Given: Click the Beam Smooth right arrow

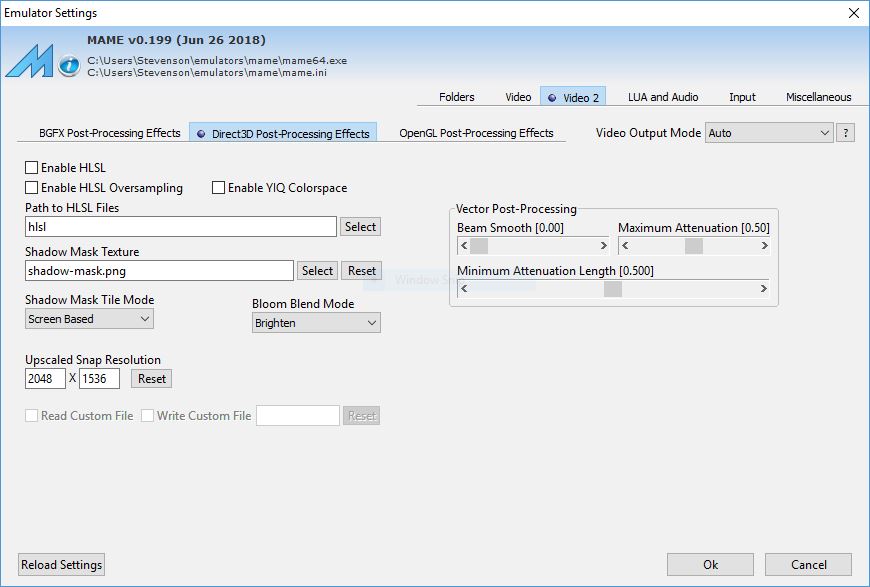Looking at the screenshot, I should click(x=603, y=245).
